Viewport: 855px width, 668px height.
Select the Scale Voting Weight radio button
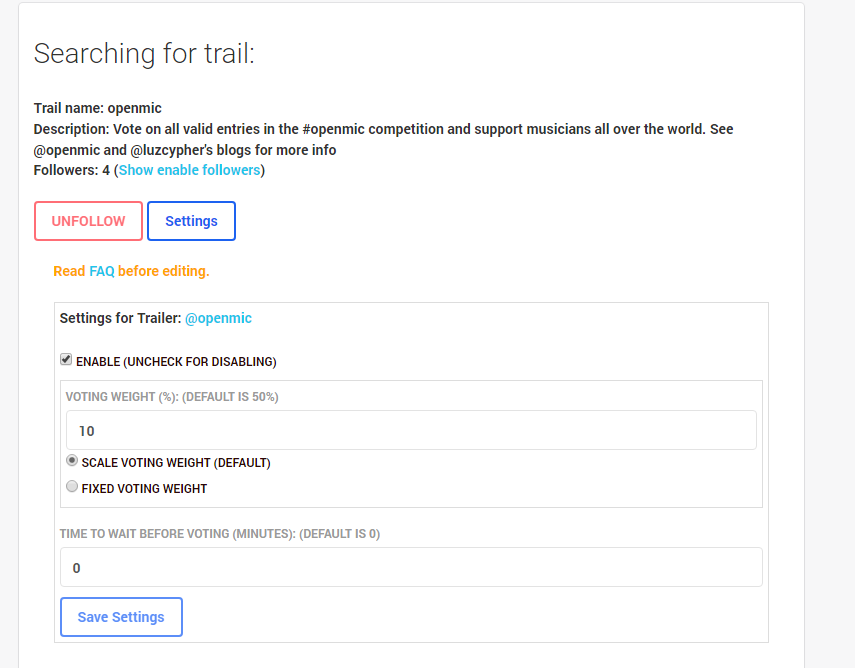tap(71, 460)
